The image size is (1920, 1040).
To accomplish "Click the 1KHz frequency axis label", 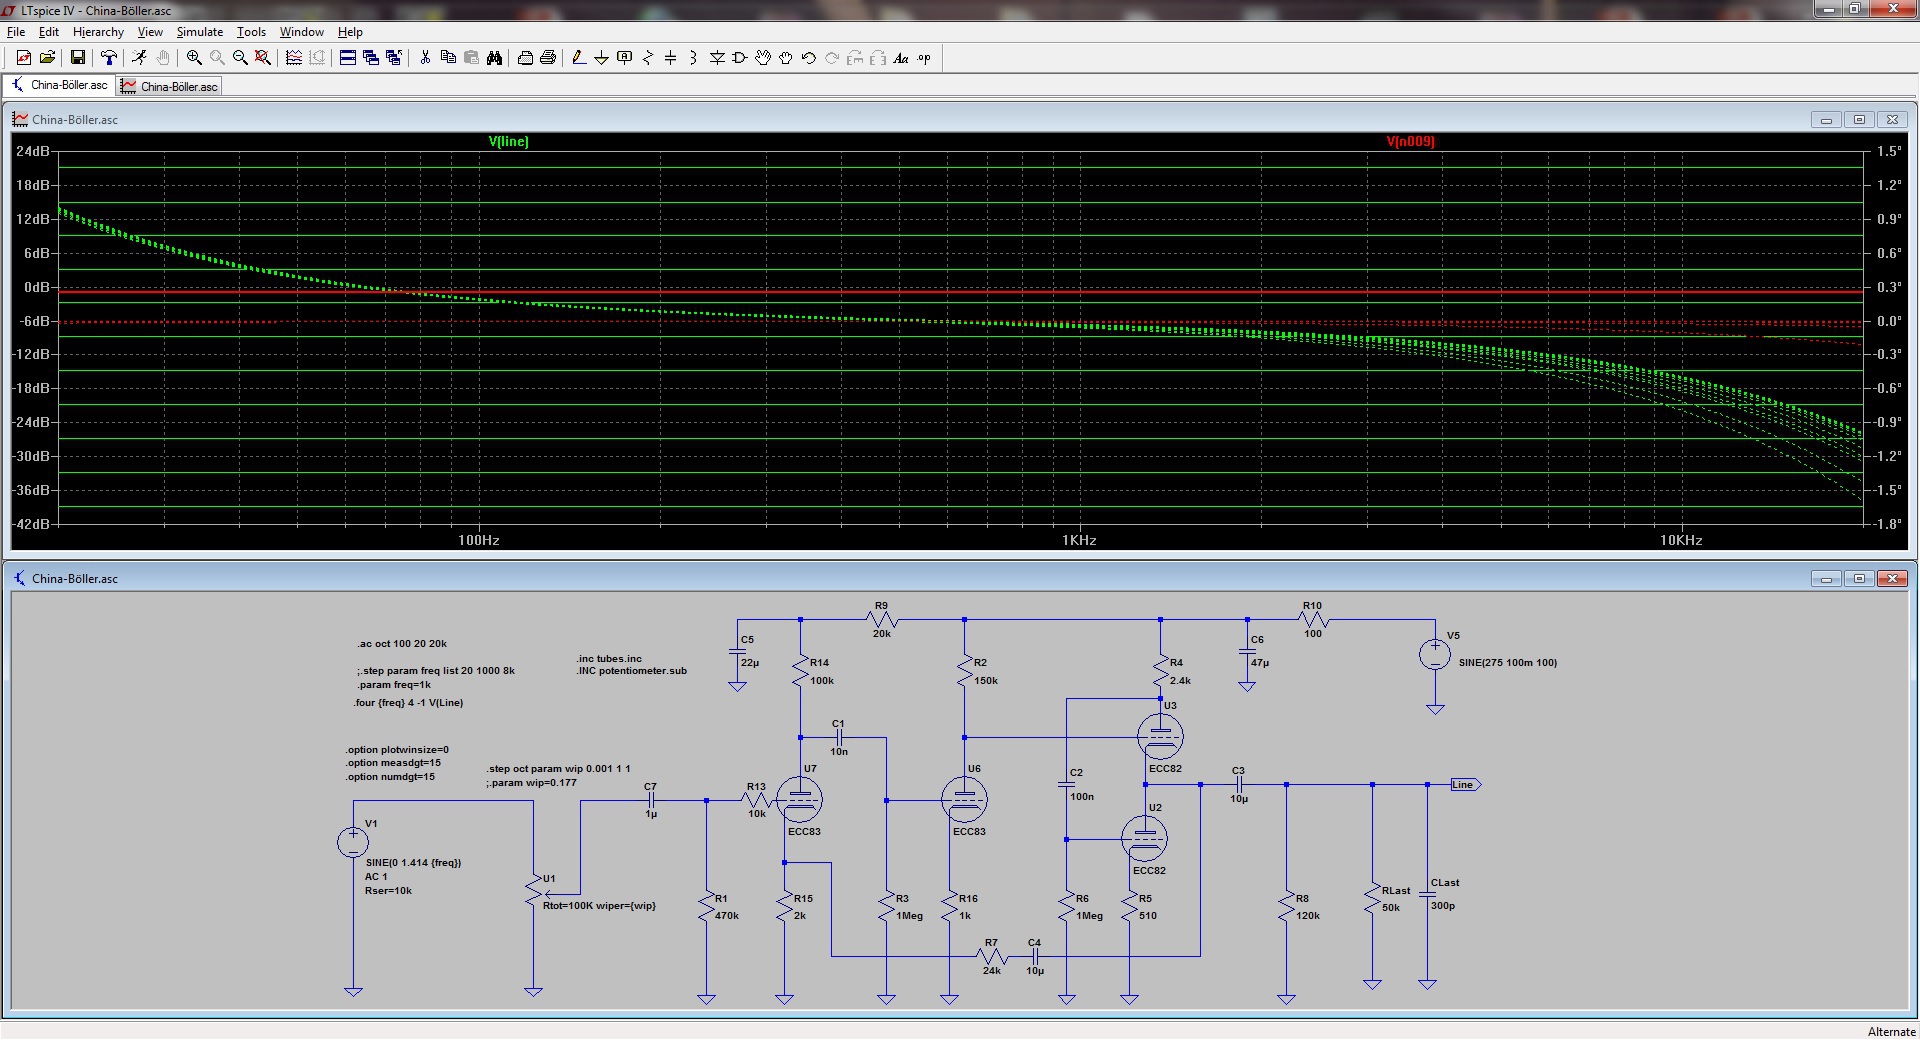I will [x=1079, y=540].
